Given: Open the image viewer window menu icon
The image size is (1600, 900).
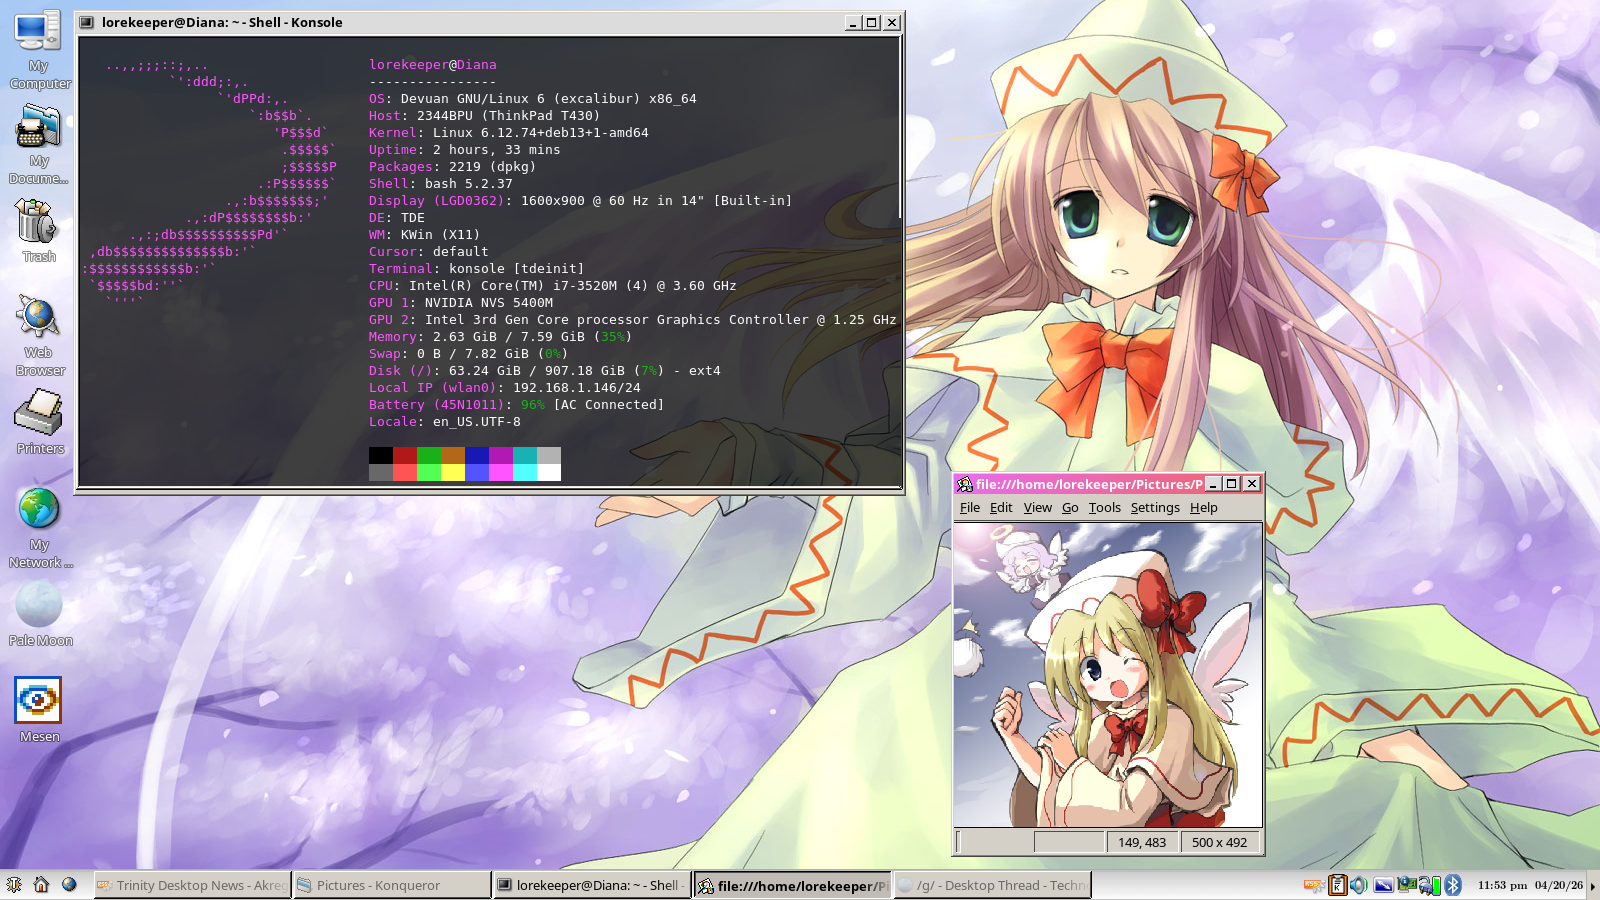Looking at the screenshot, I should tap(965, 484).
